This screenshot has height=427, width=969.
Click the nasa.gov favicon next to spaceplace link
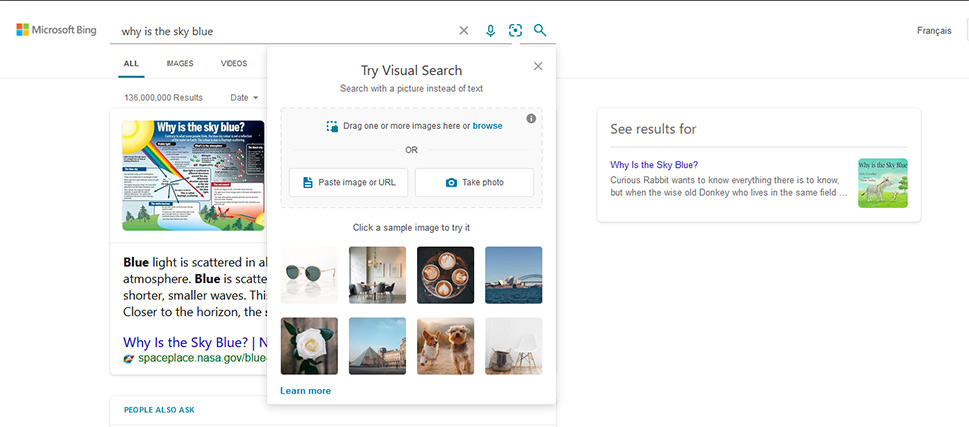click(x=128, y=359)
